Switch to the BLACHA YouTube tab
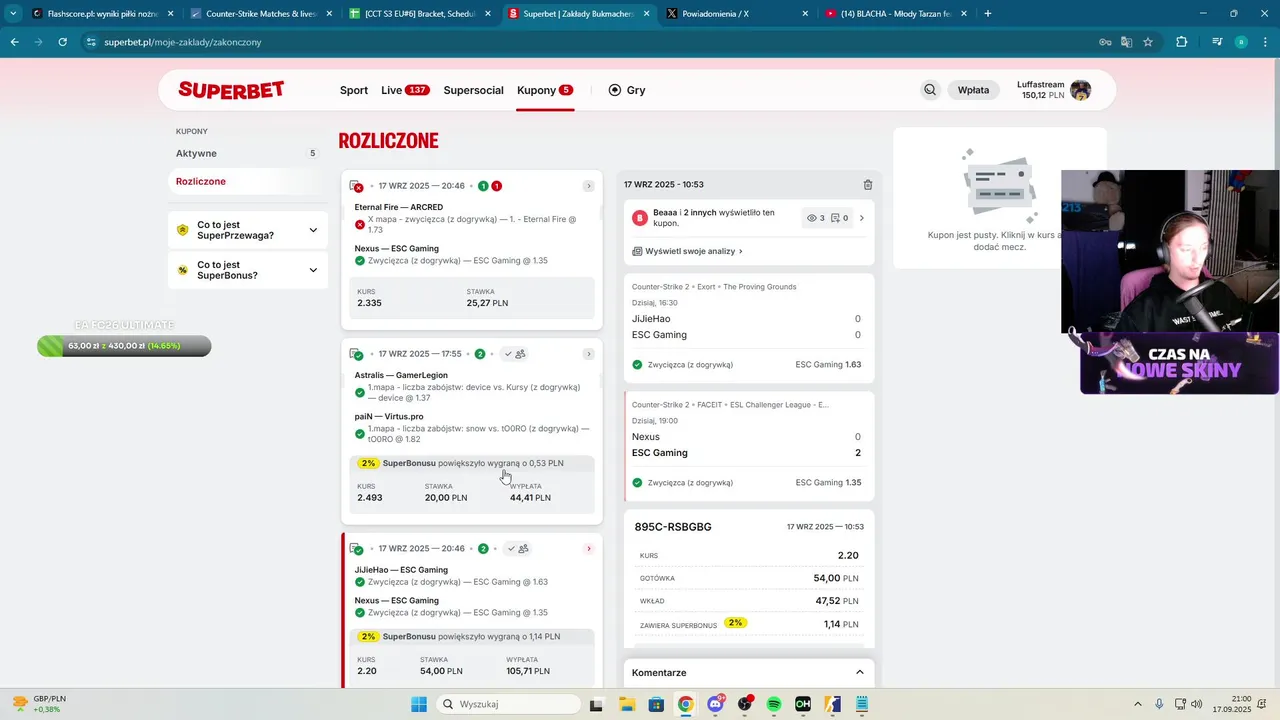1280x720 pixels. [896, 14]
